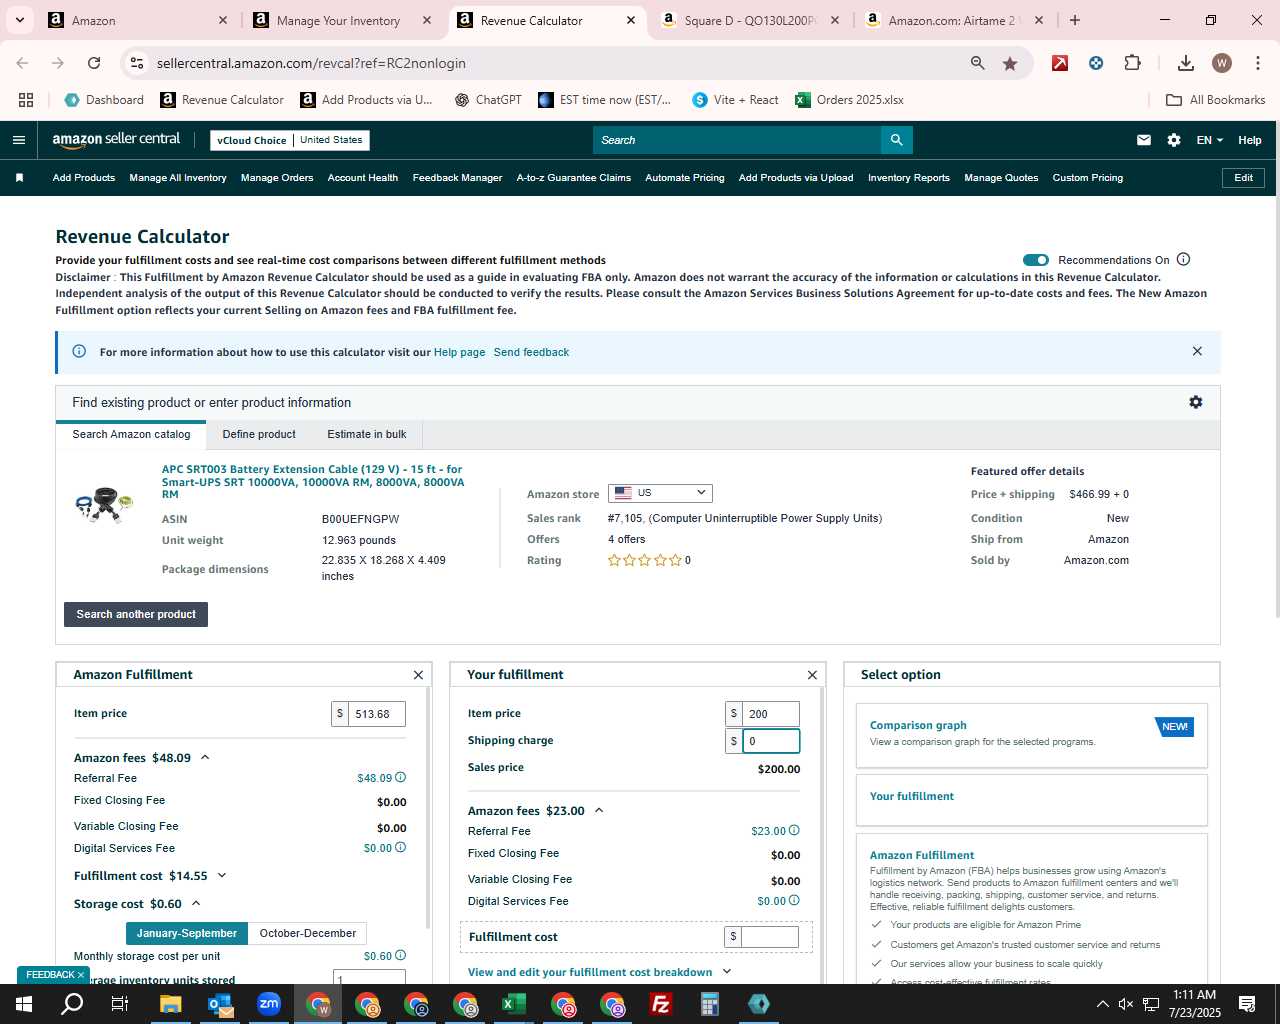Viewport: 1280px width, 1024px height.
Task: Open the Calculator app from the taskbar
Action: pyautogui.click(x=710, y=1004)
